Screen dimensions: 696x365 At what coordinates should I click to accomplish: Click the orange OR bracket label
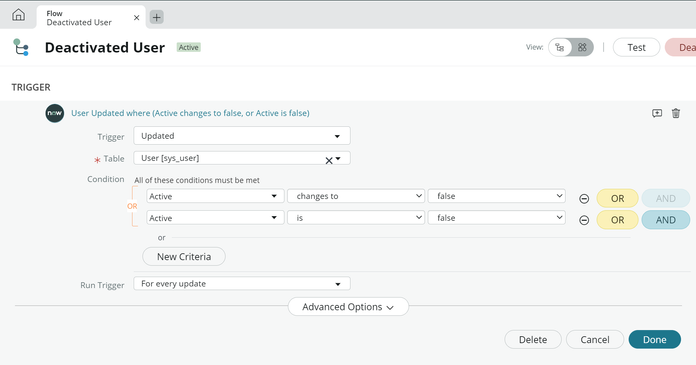point(132,206)
